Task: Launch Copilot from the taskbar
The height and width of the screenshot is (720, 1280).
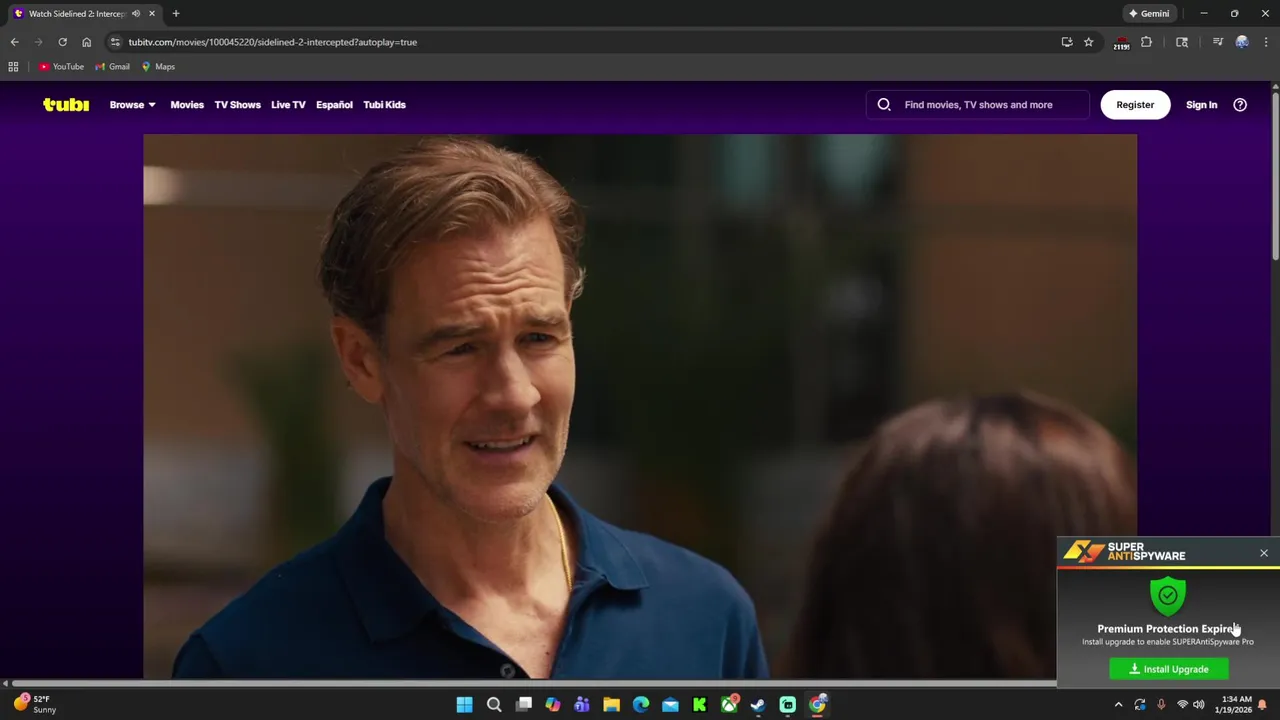Action: 553,705
